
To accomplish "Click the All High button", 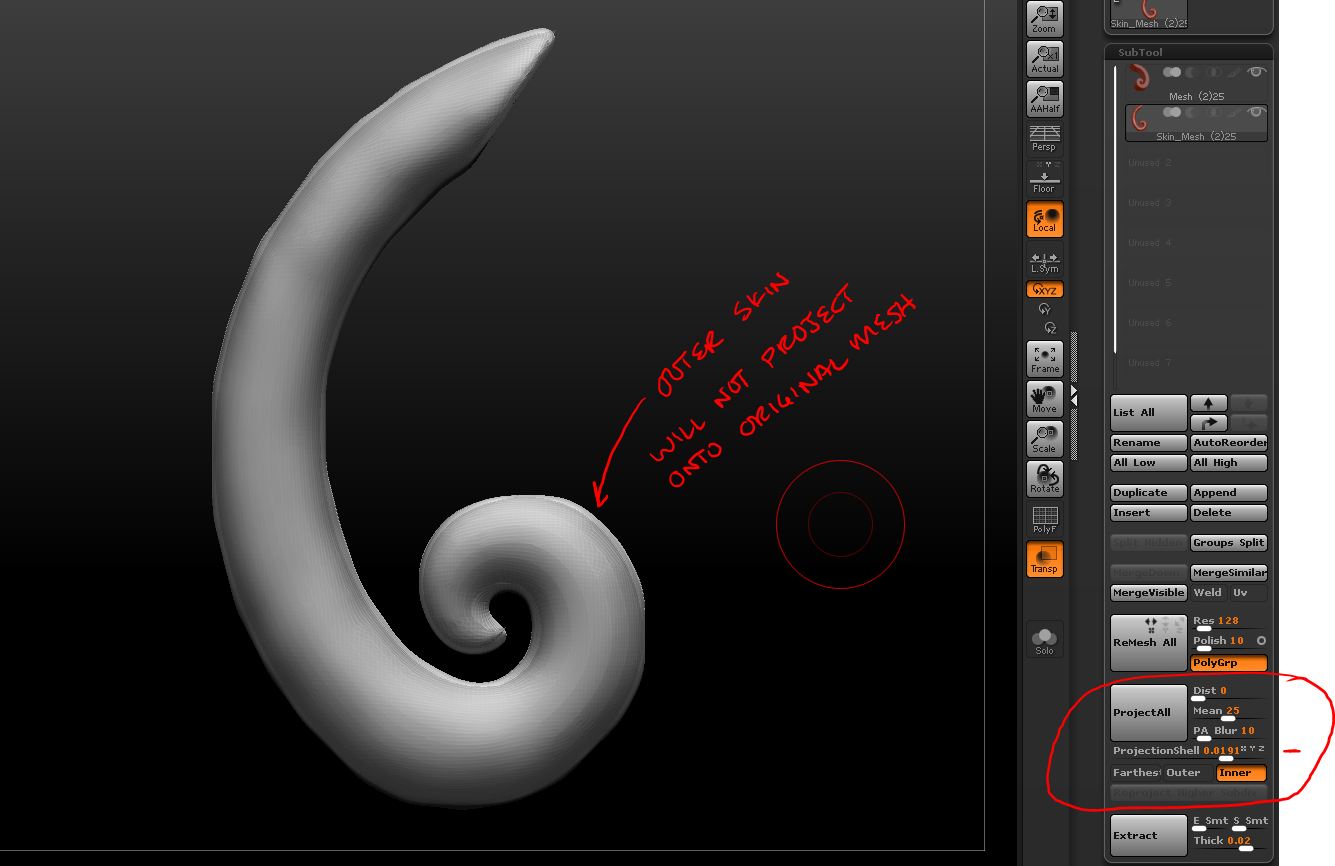I will click(x=1229, y=463).
